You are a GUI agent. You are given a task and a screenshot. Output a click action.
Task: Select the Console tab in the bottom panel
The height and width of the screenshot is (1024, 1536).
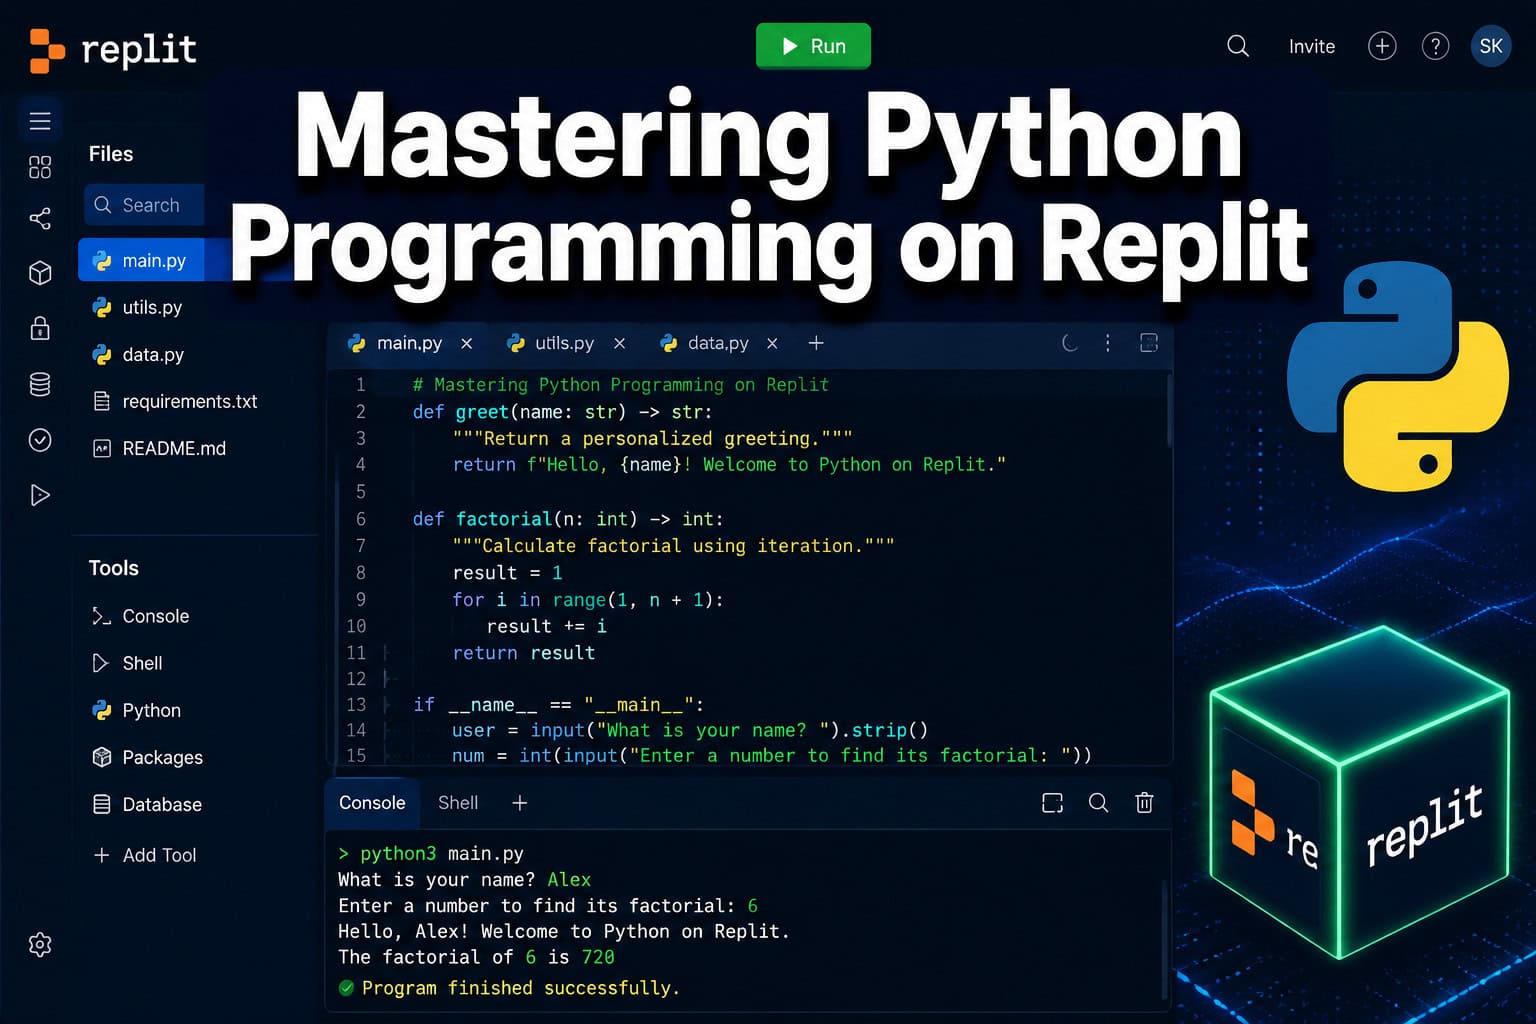pyautogui.click(x=372, y=803)
